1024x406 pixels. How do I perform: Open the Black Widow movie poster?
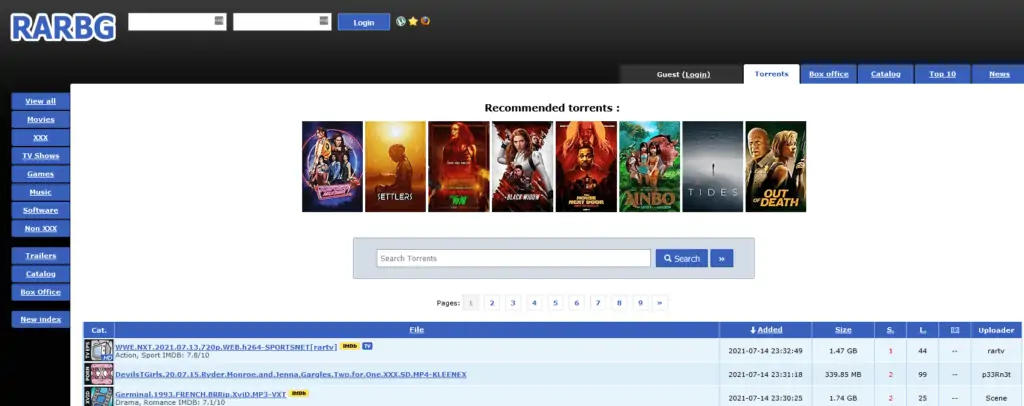coord(522,166)
